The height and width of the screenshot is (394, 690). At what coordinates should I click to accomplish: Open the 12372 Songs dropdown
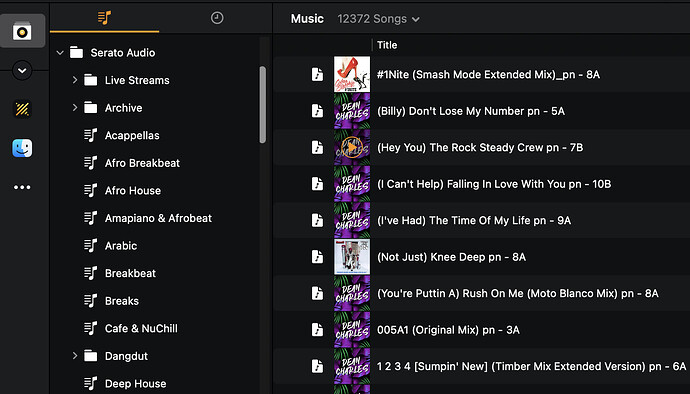click(x=378, y=19)
